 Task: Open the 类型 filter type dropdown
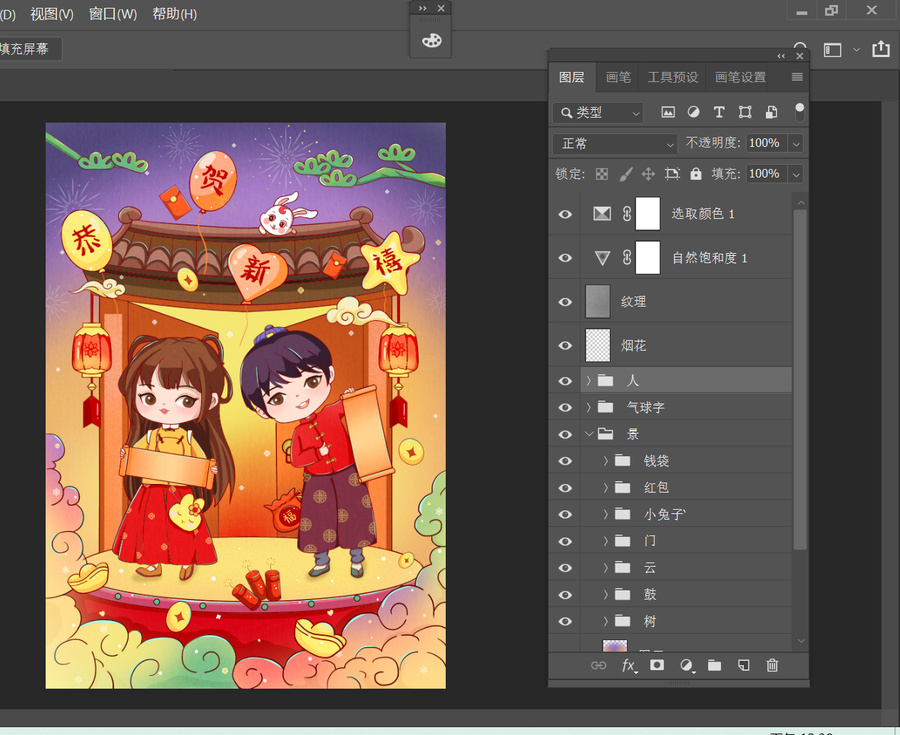598,112
